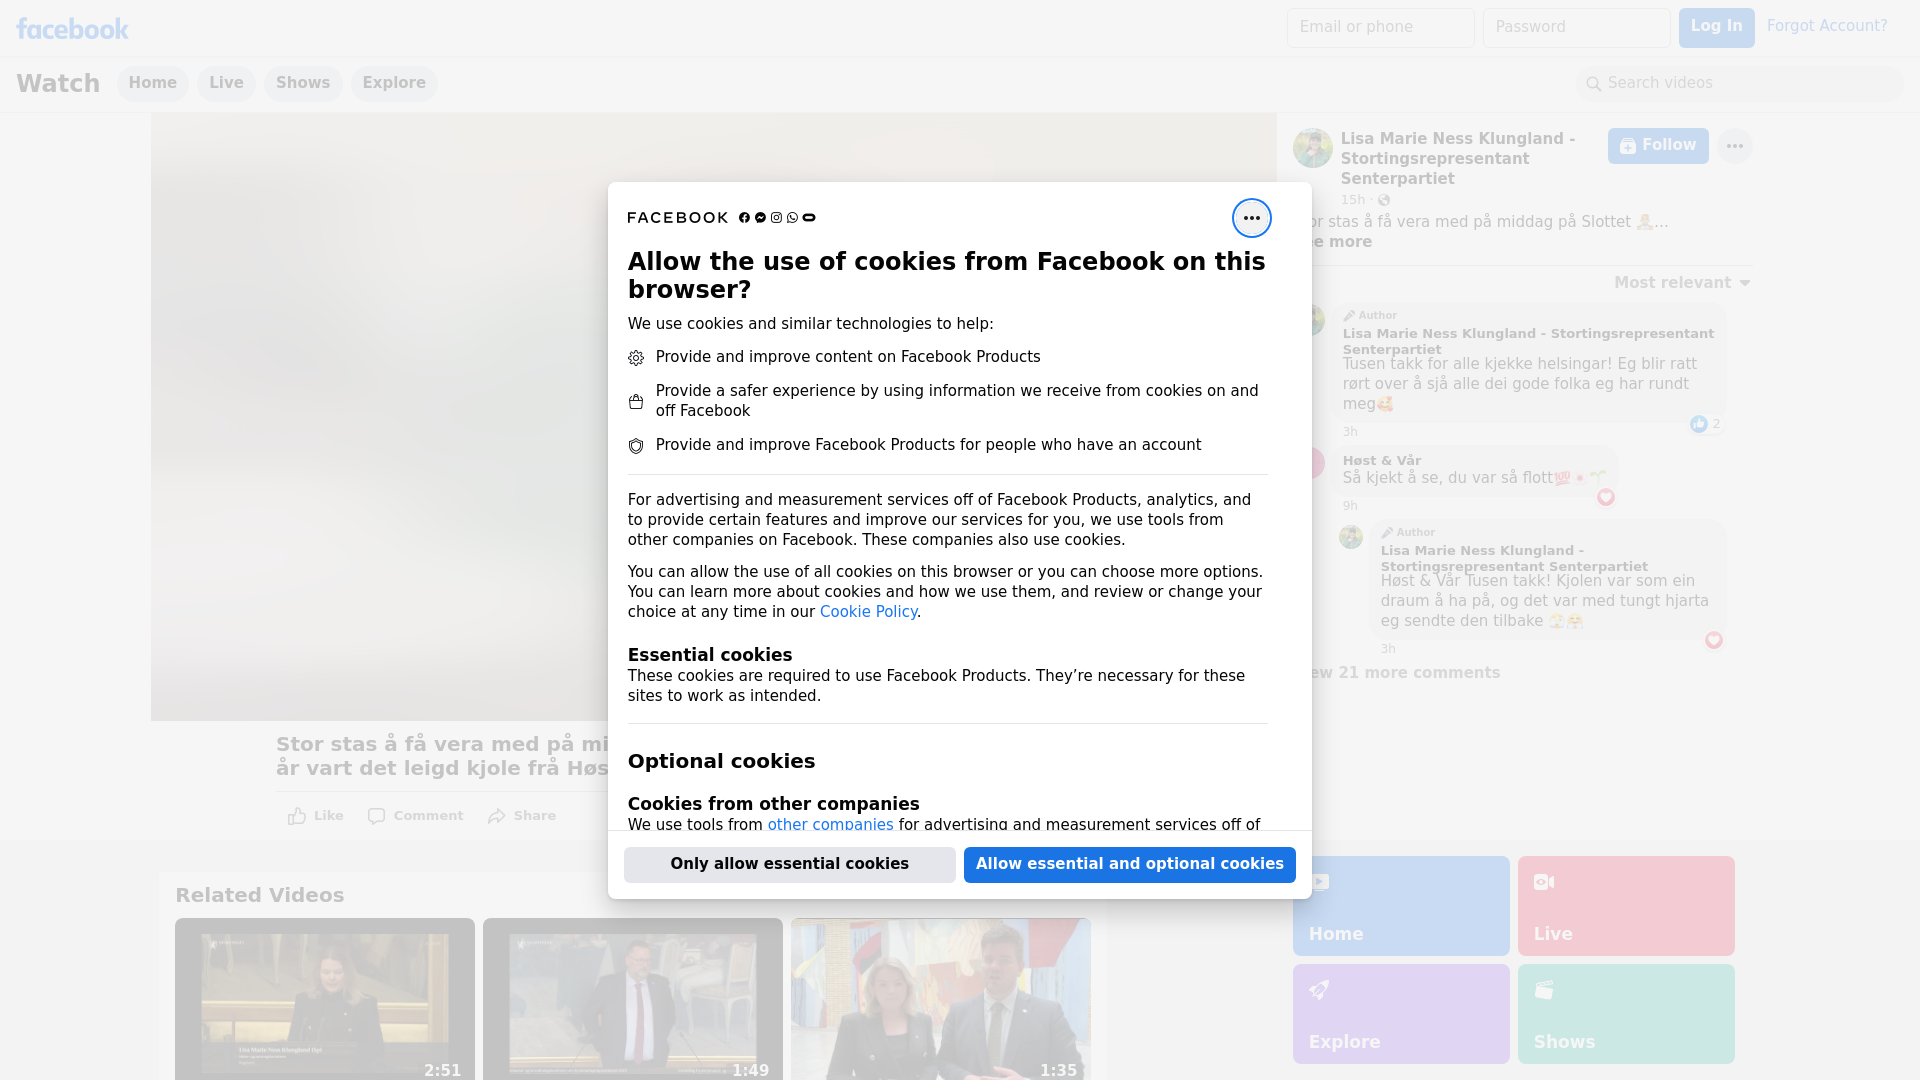The image size is (1920, 1080).
Task: Focus the Password field
Action: tap(1576, 28)
